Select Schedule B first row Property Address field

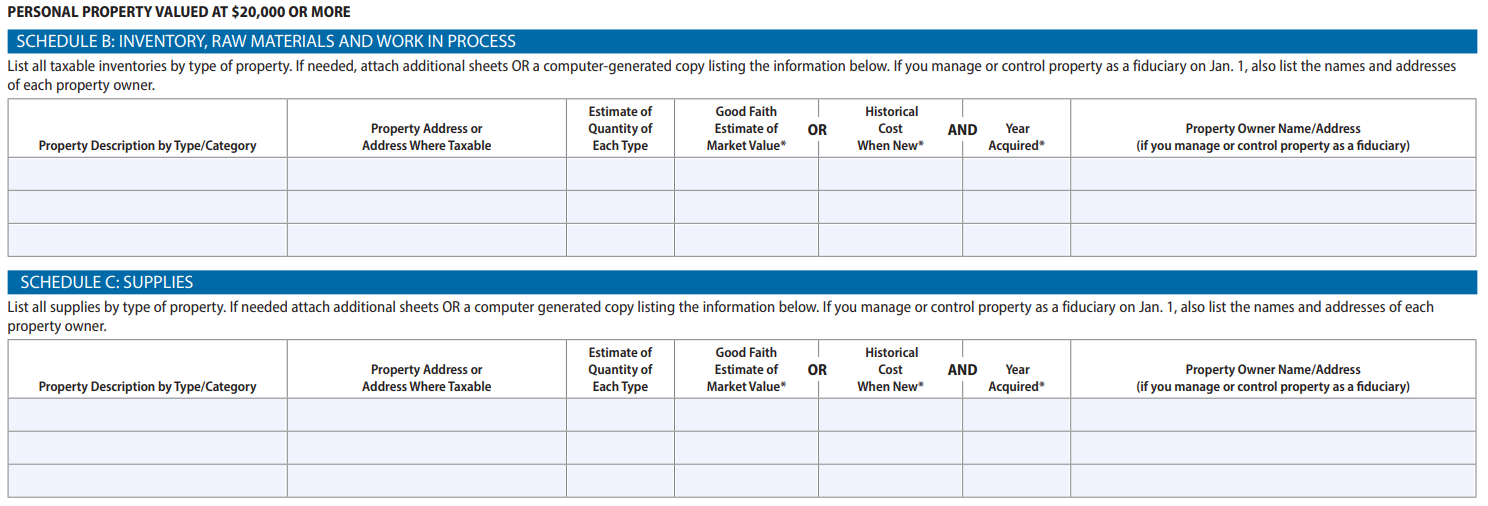426,174
